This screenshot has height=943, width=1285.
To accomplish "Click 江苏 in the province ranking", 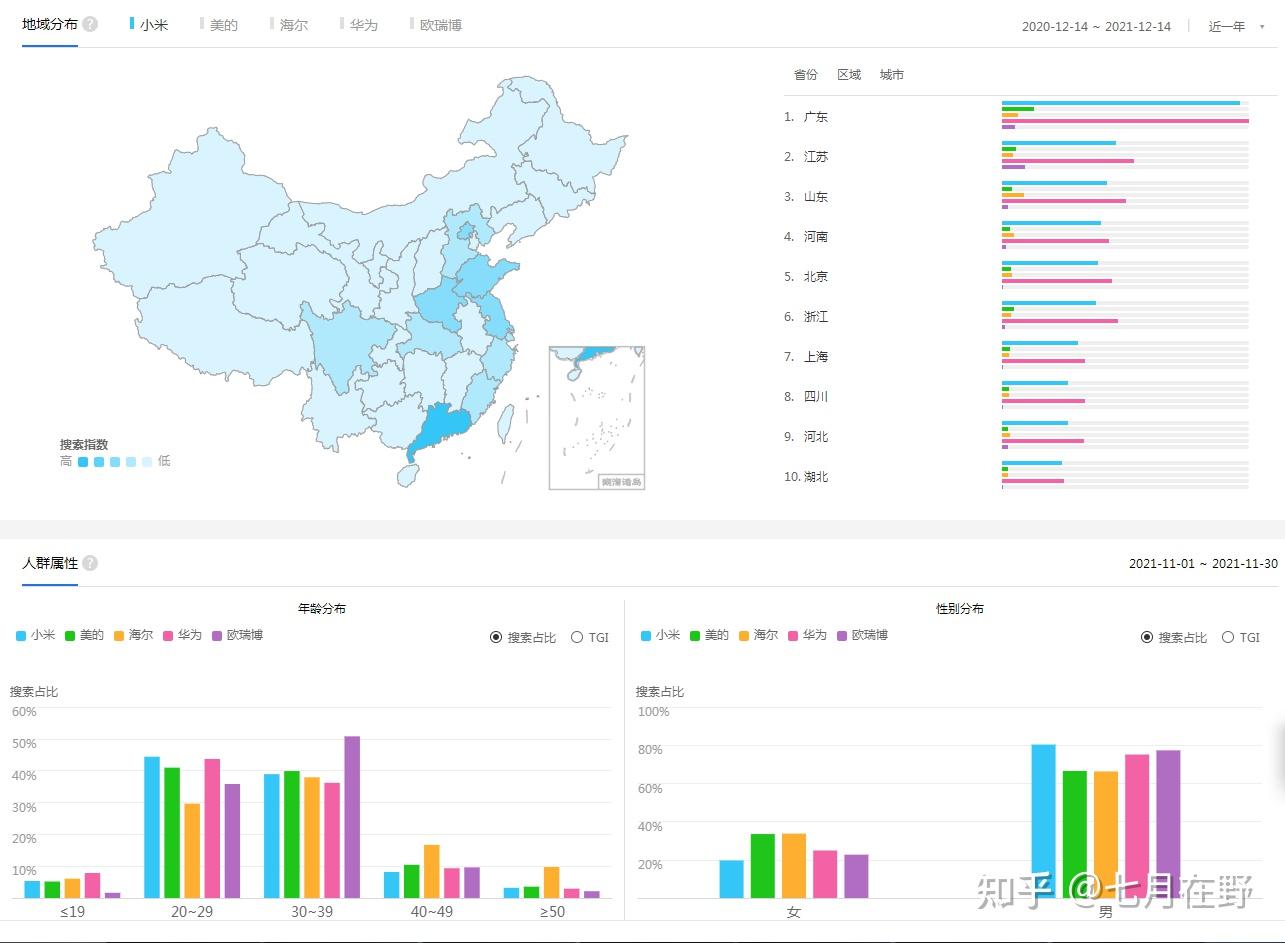I will click(x=816, y=157).
